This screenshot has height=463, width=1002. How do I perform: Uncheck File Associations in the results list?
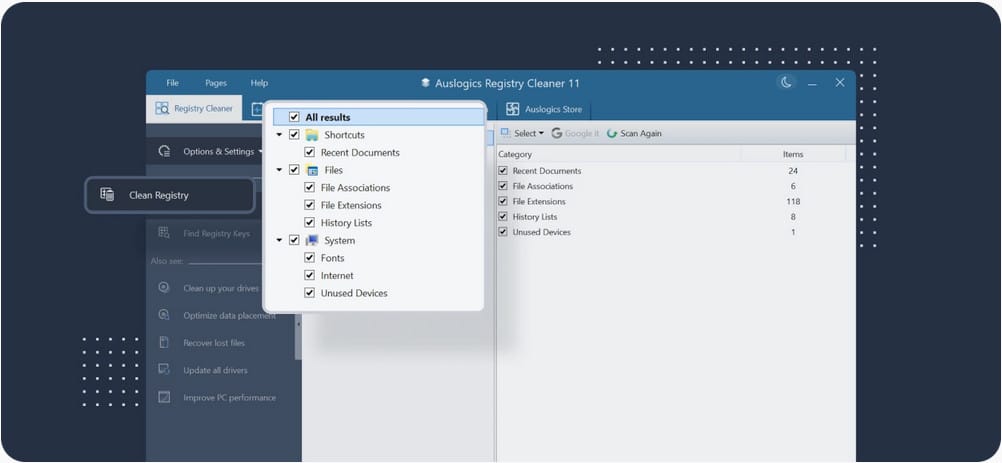pos(503,186)
